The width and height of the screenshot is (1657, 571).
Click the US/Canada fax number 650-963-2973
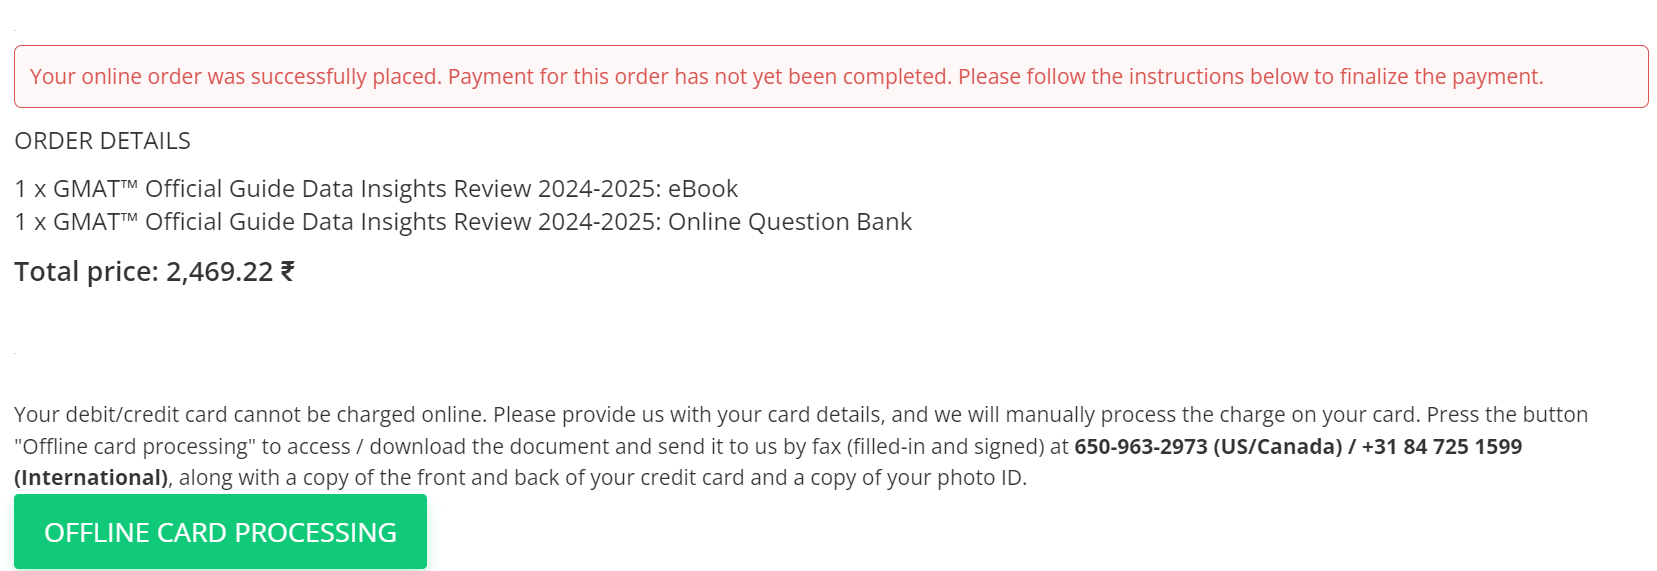pyautogui.click(x=1140, y=447)
